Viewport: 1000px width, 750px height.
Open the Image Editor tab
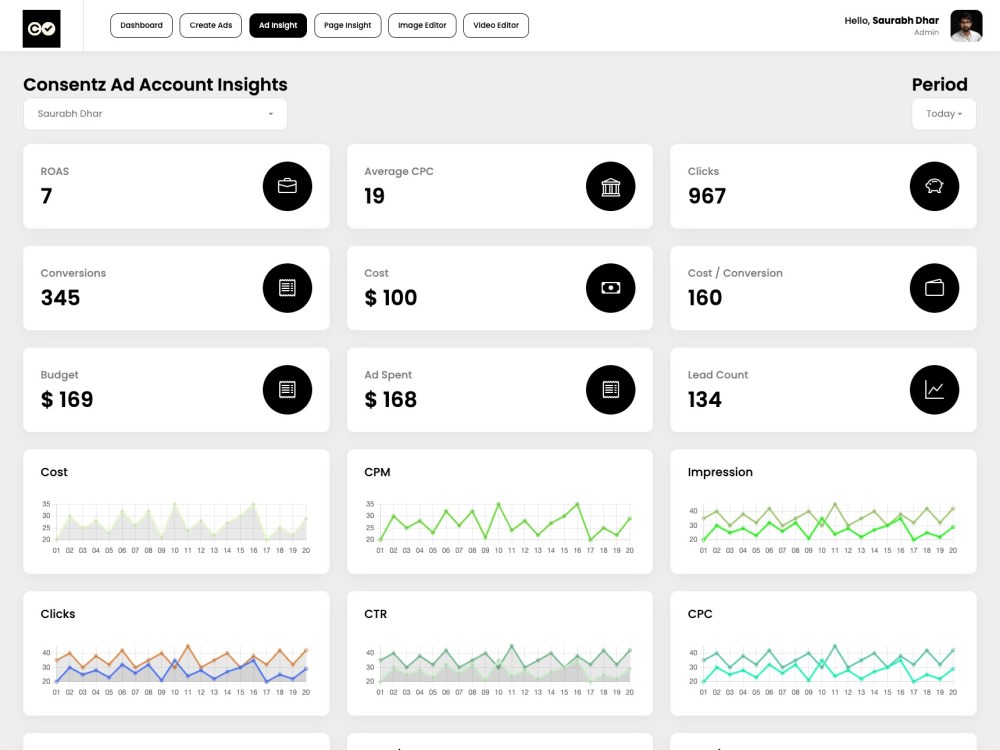[x=422, y=26]
